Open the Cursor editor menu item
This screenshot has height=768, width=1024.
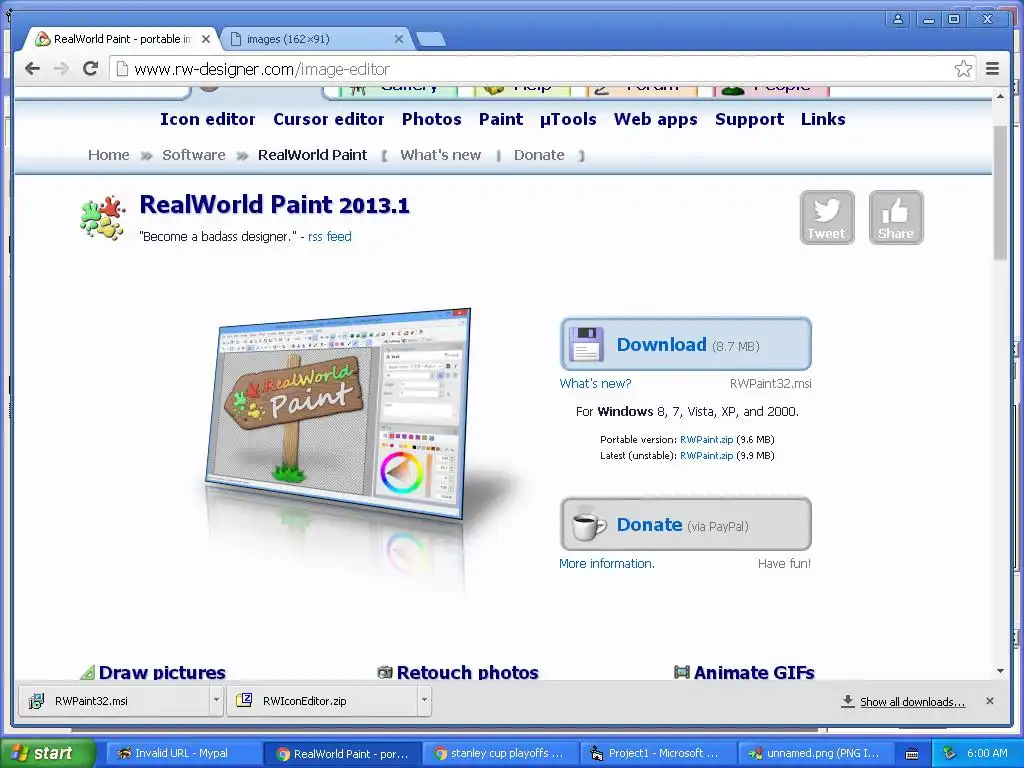328,120
